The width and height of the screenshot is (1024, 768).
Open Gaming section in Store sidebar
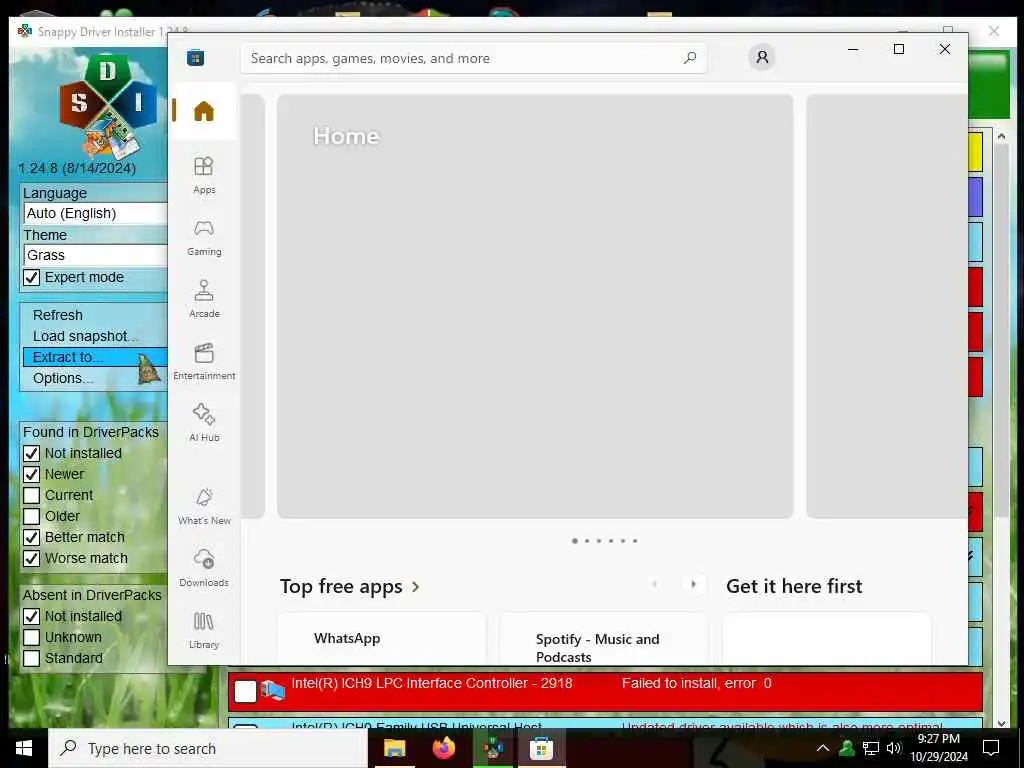point(204,237)
